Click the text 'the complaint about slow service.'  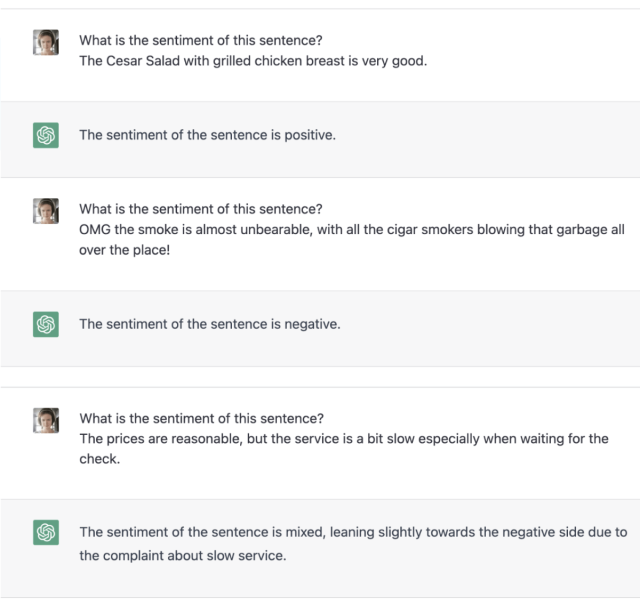[183, 555]
